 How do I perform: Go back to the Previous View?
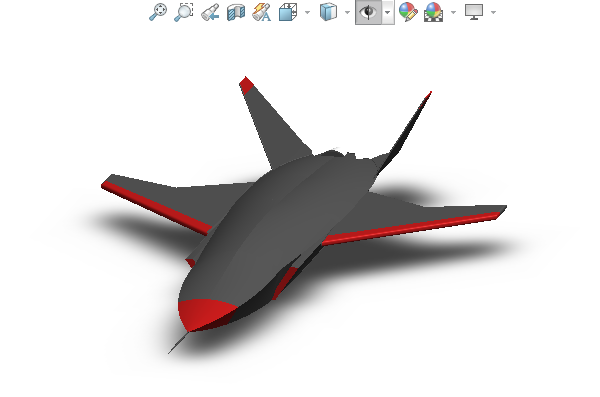tap(210, 12)
